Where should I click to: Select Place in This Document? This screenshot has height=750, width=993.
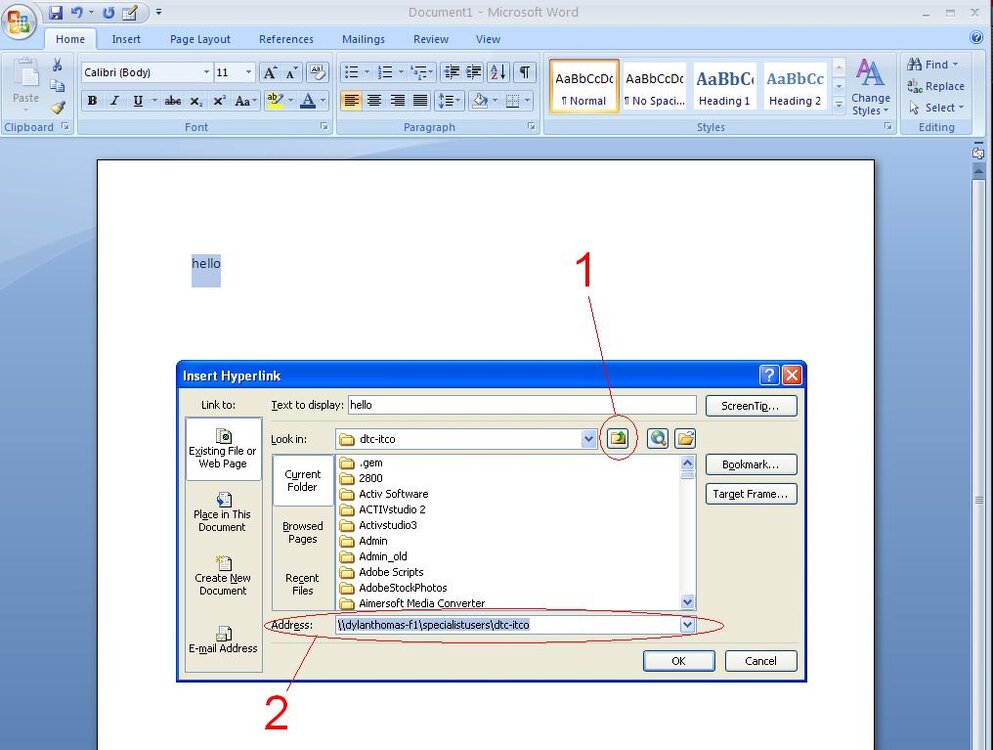coord(222,512)
